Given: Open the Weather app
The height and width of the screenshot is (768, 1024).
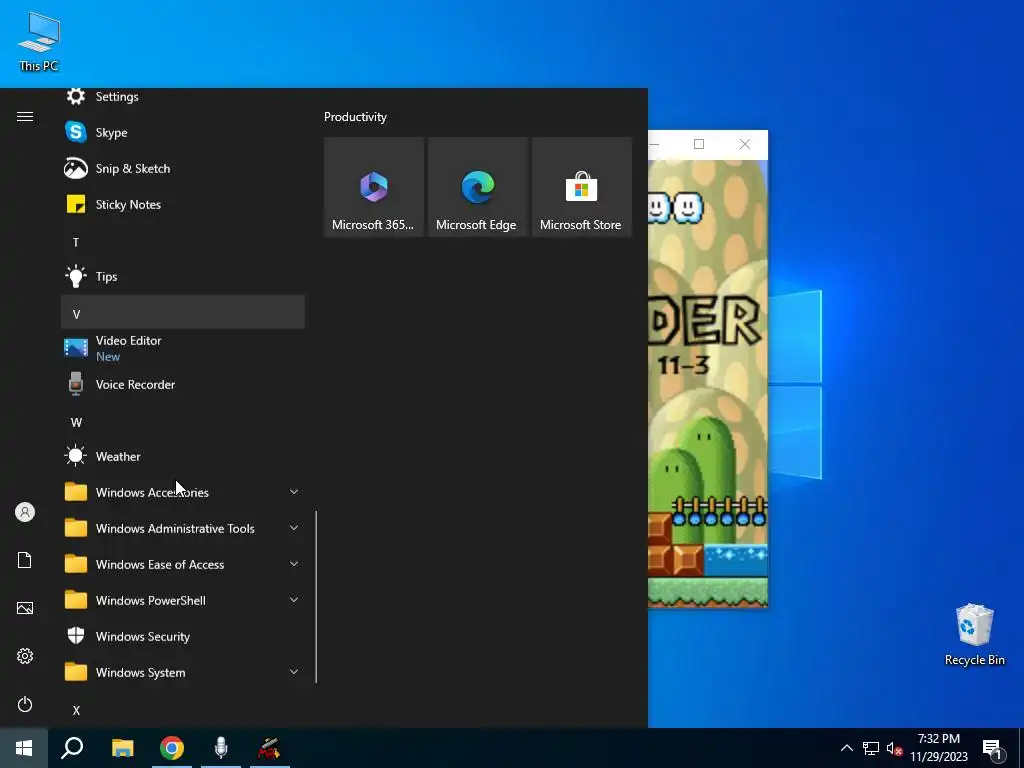Looking at the screenshot, I should [x=183, y=456].
